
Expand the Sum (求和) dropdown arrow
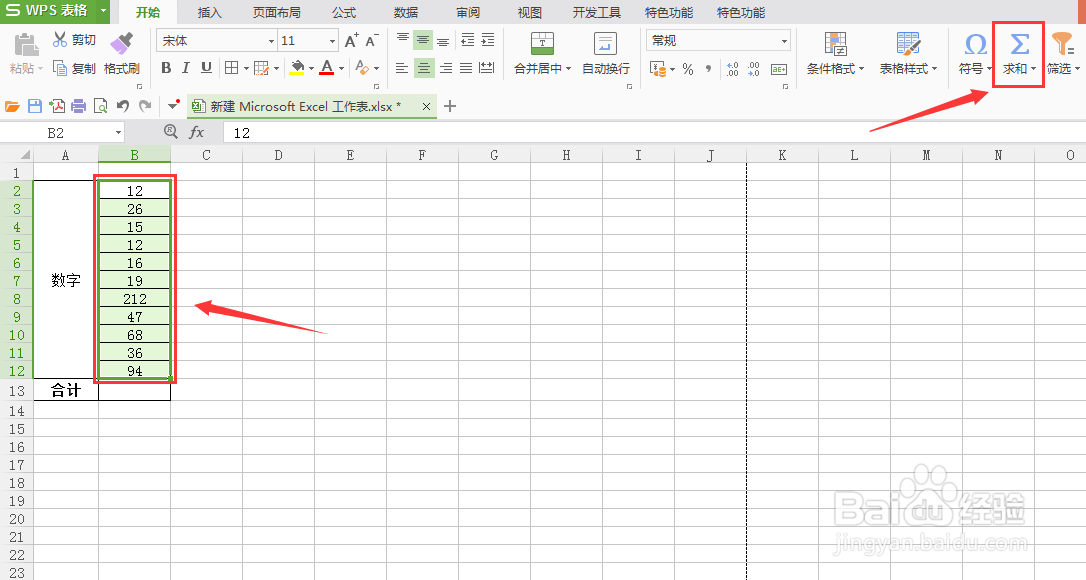coord(1033,69)
